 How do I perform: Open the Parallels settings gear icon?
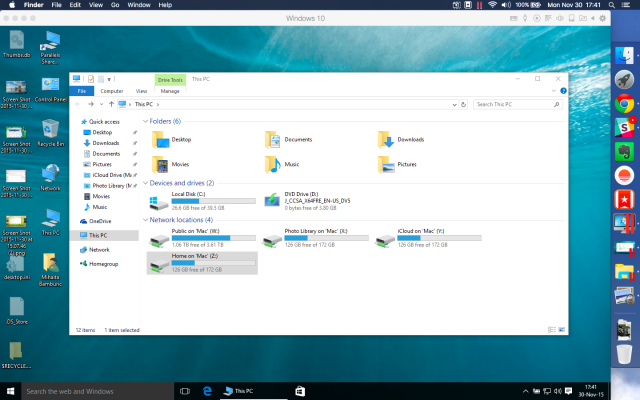point(602,18)
